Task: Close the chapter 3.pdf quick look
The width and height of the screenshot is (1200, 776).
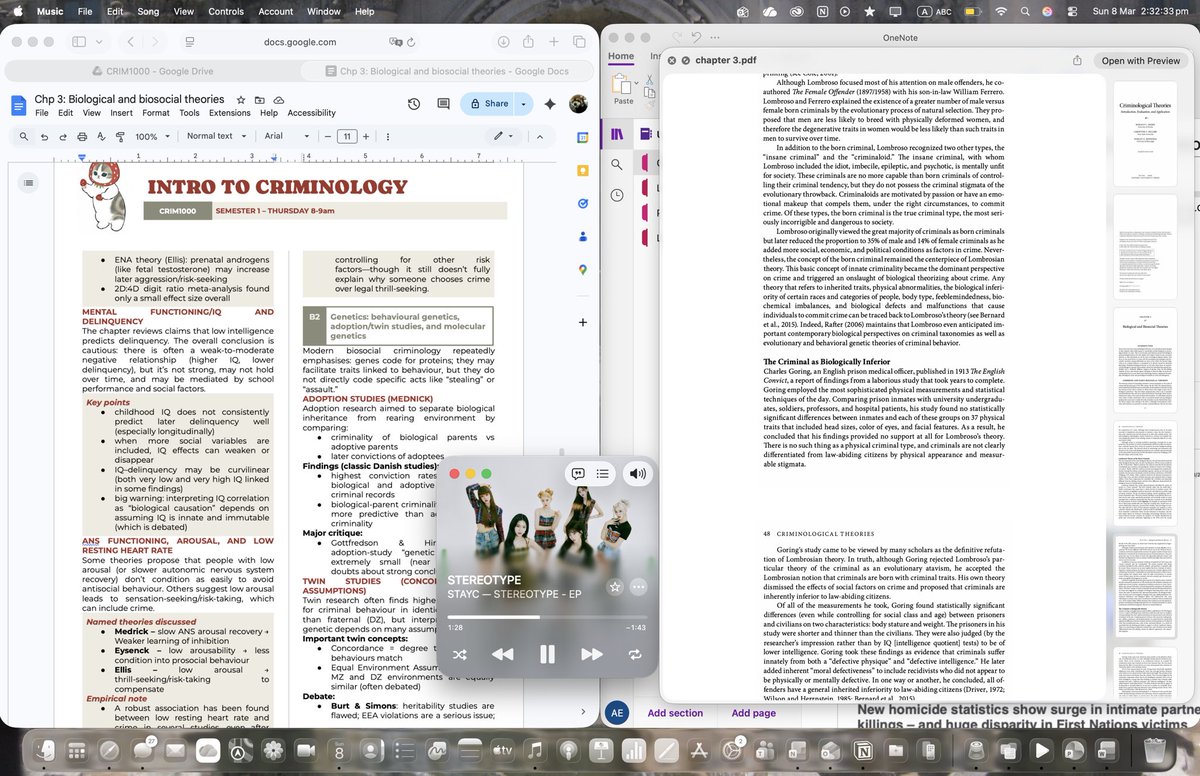Action: click(671, 60)
